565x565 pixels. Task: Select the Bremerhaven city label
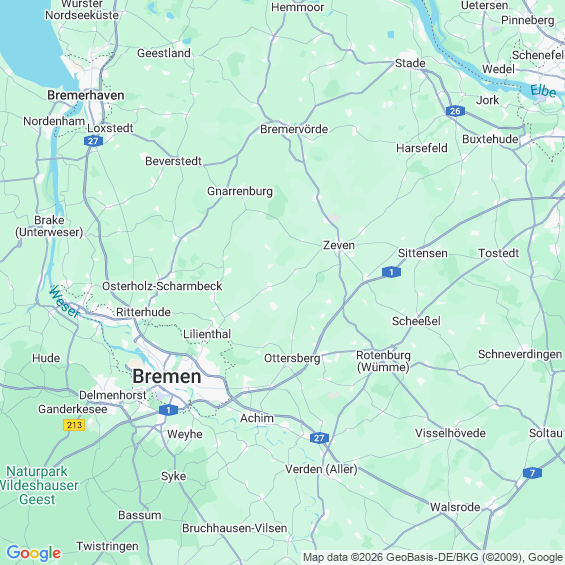(86, 95)
